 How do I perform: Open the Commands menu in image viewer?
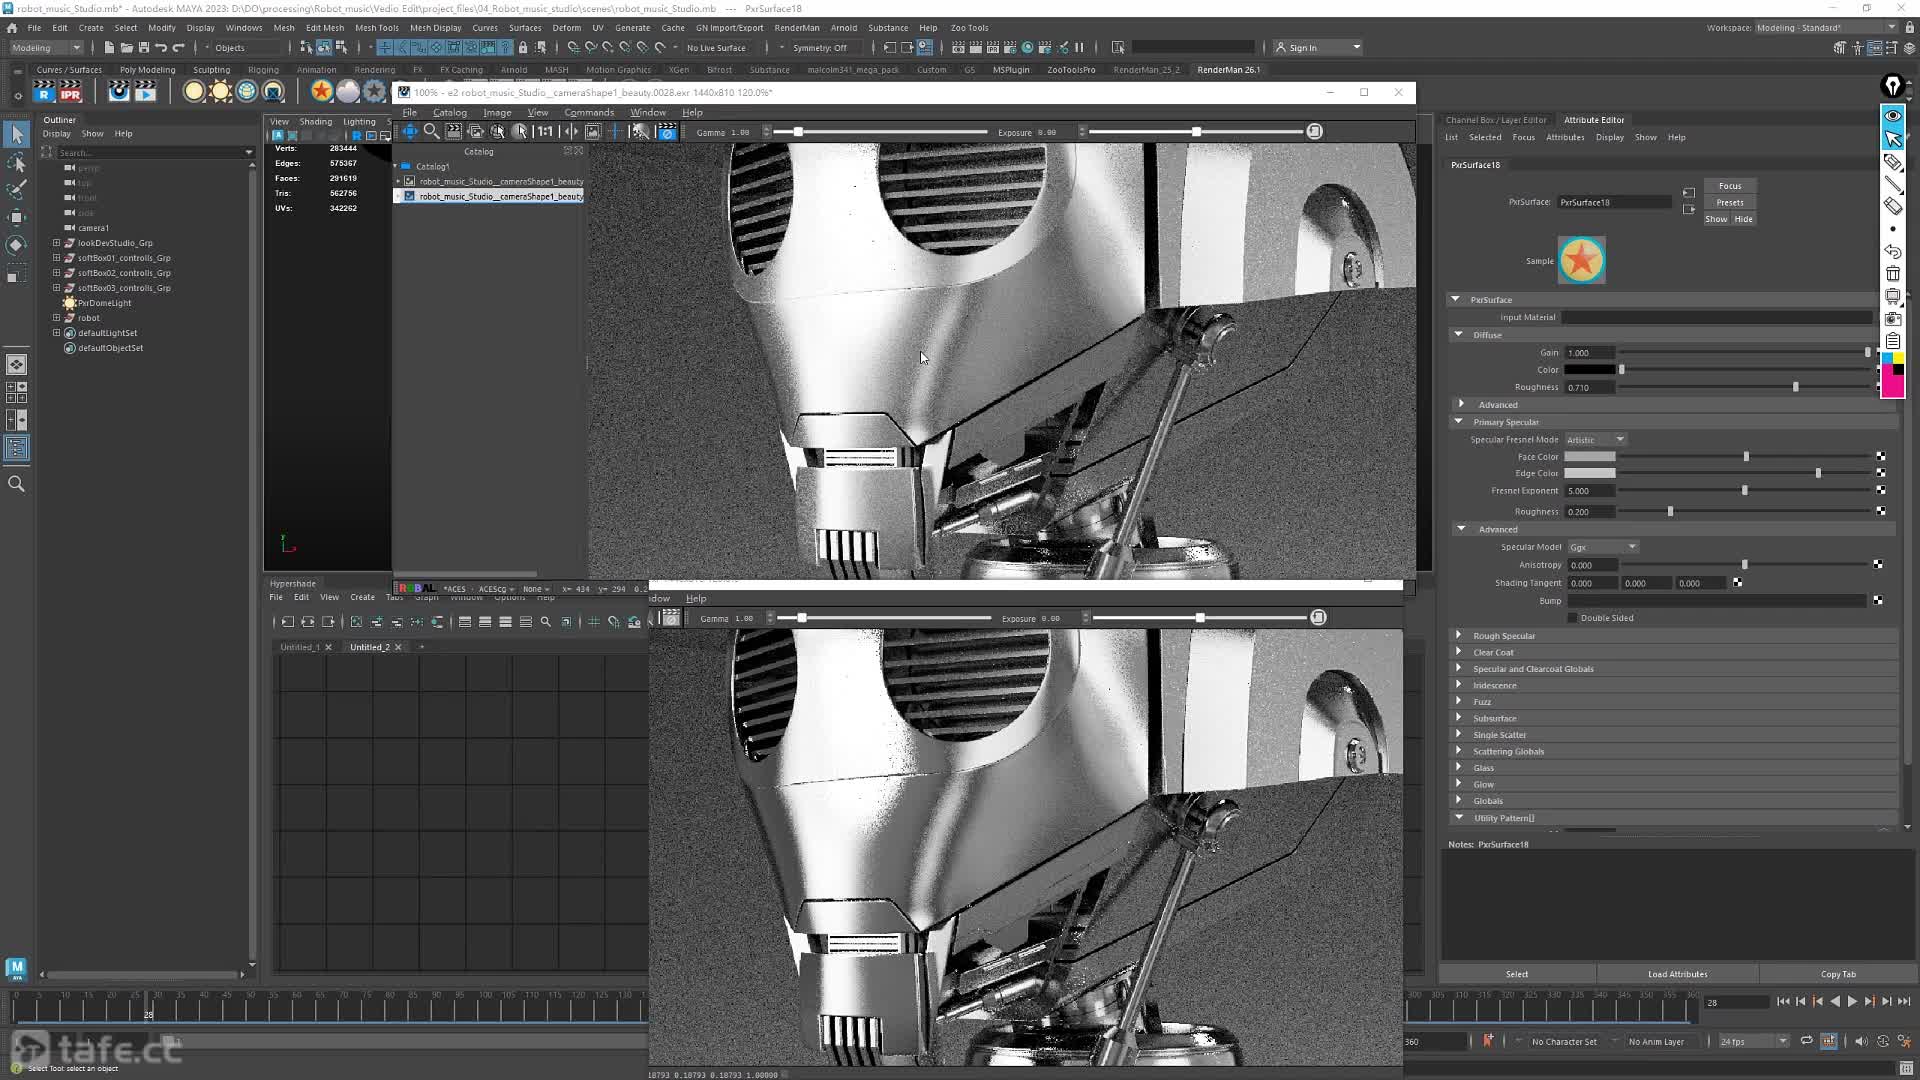pyautogui.click(x=589, y=113)
